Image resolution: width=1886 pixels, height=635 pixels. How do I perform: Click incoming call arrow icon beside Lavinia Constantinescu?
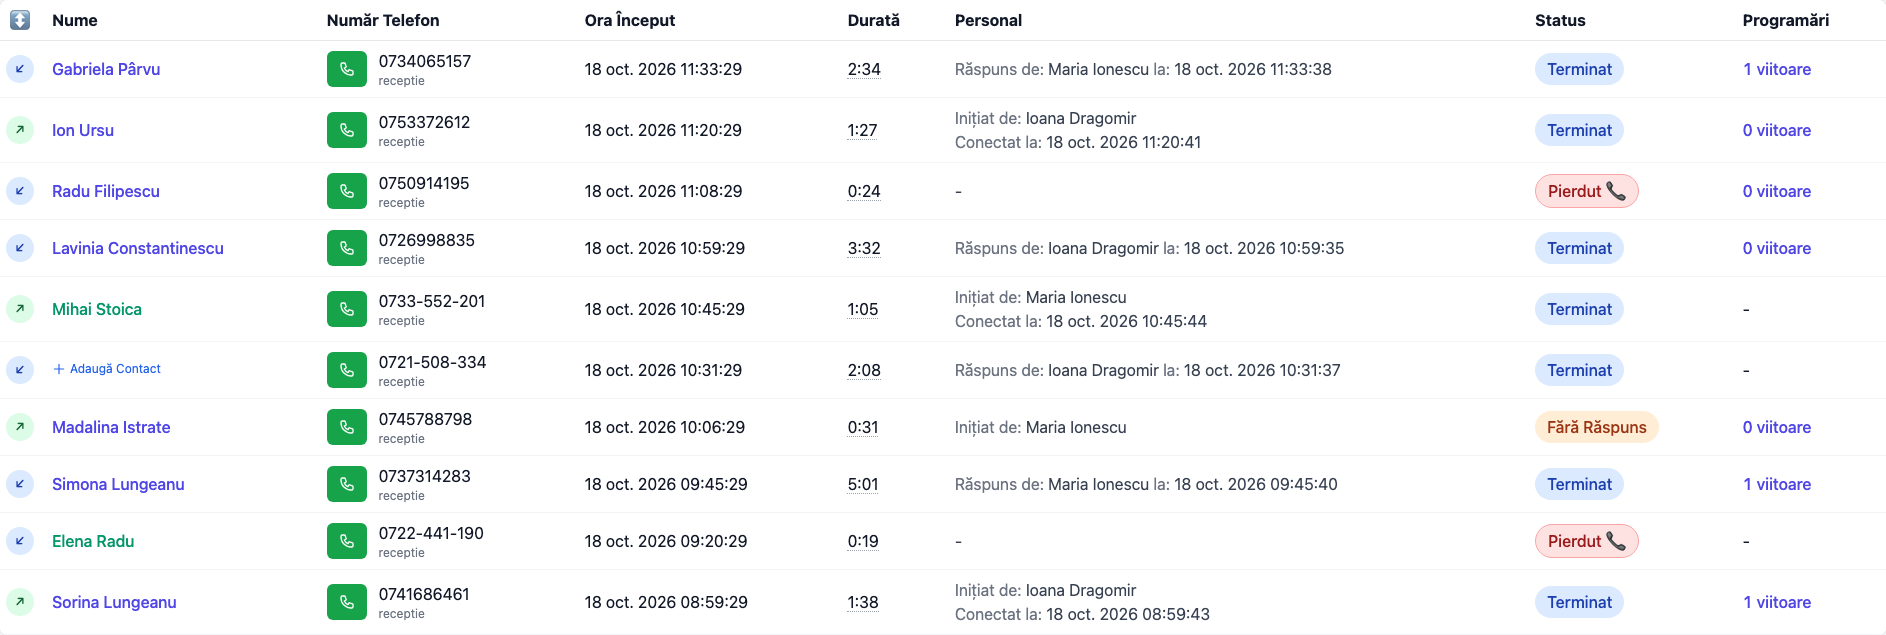(20, 248)
